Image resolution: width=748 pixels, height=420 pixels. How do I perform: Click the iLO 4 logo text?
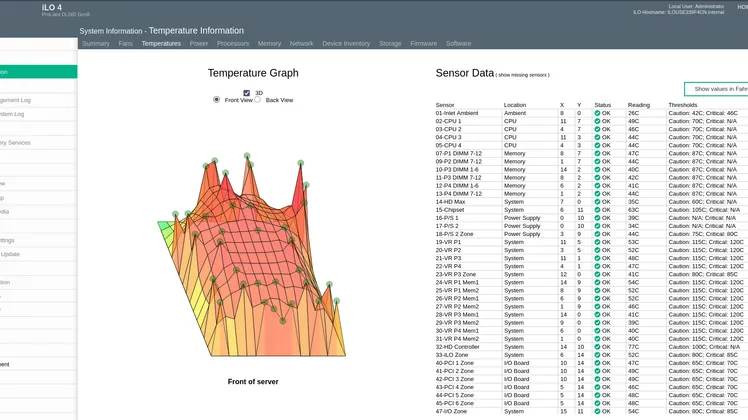coord(52,7)
